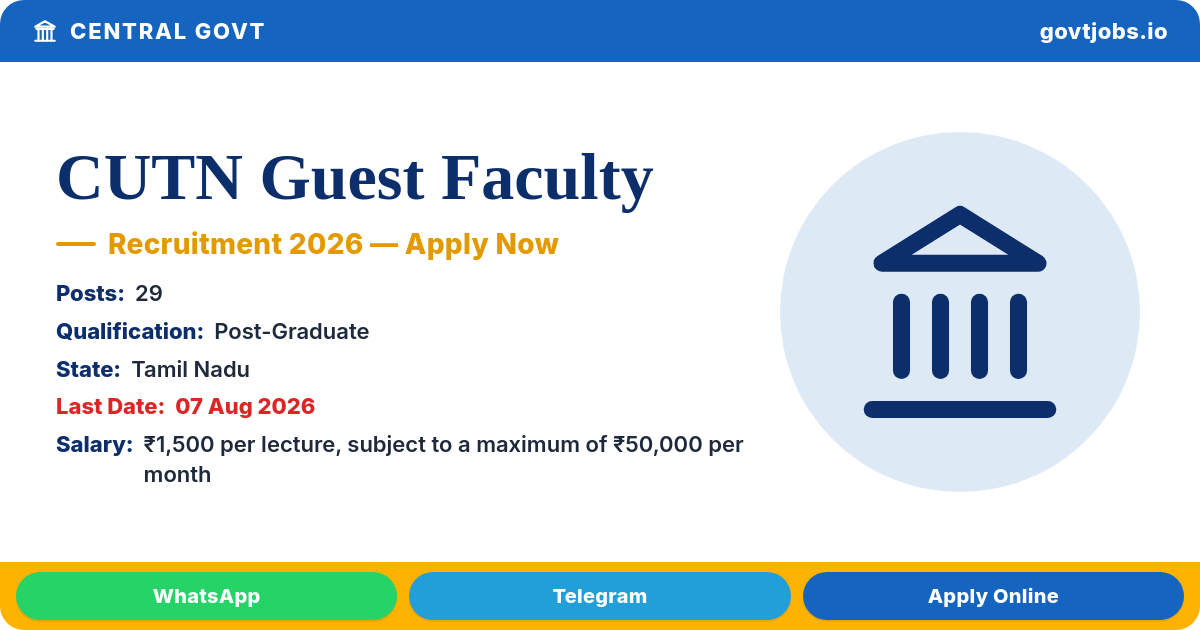
Task: Click the base bar of the building icon
Action: pyautogui.click(x=960, y=409)
